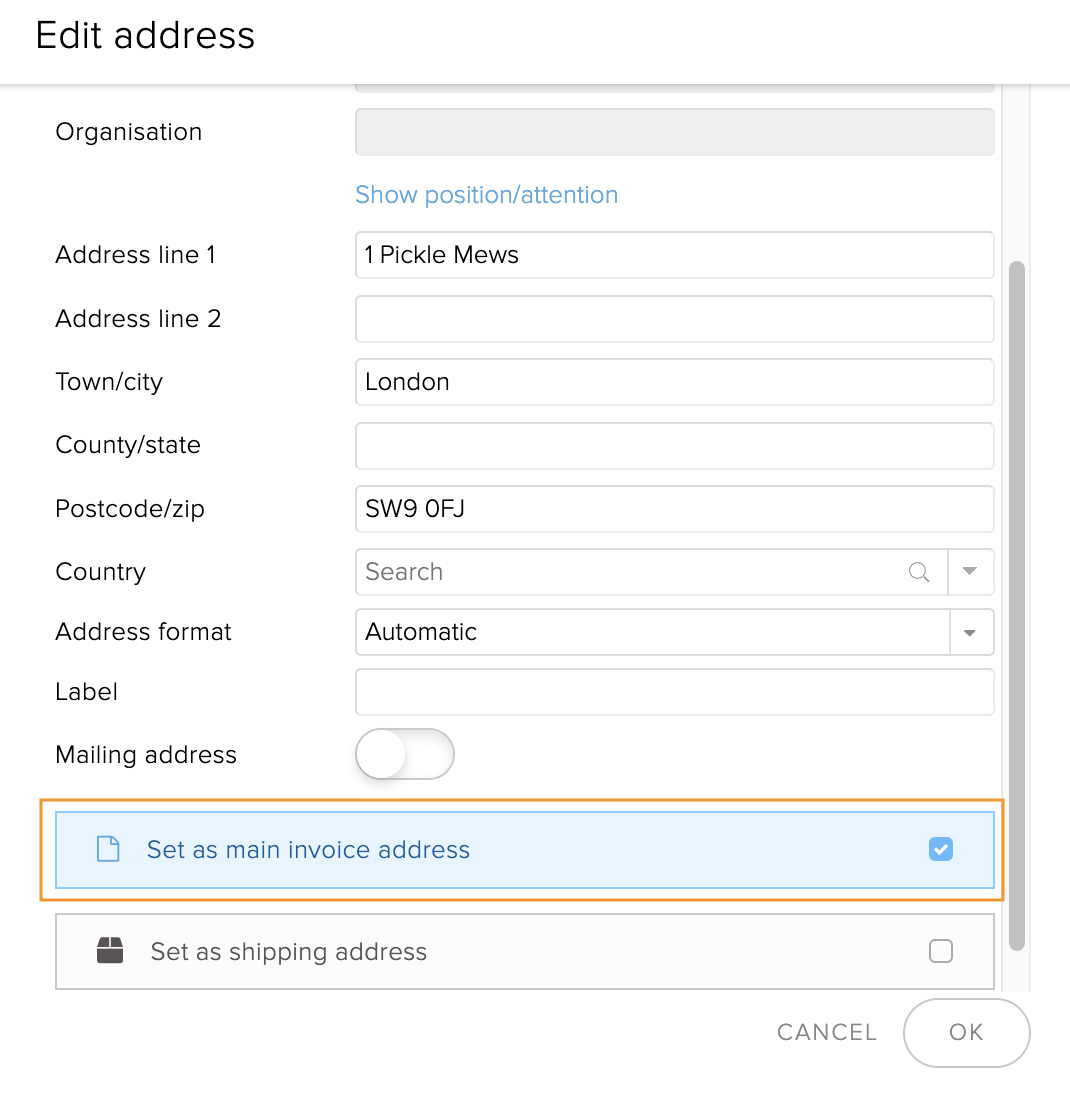The image size is (1070, 1098).
Task: Click the Town/city field containing London
Action: click(x=674, y=382)
